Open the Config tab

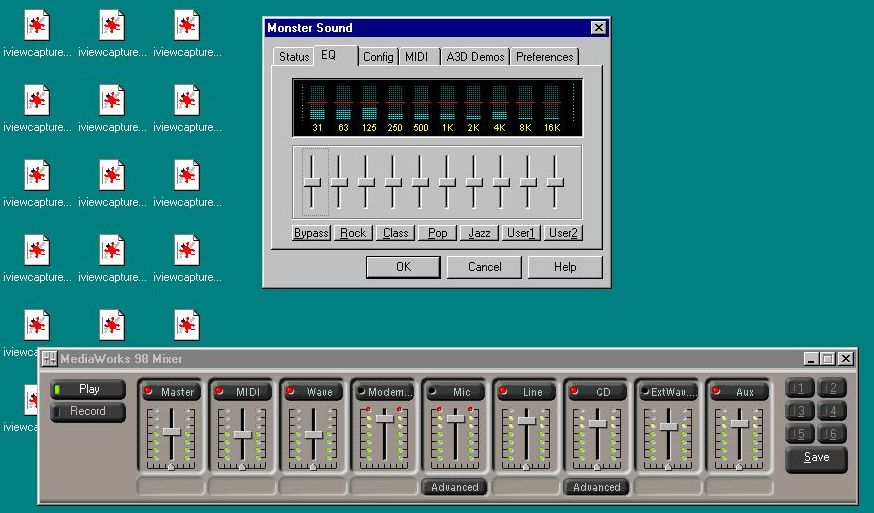(378, 57)
